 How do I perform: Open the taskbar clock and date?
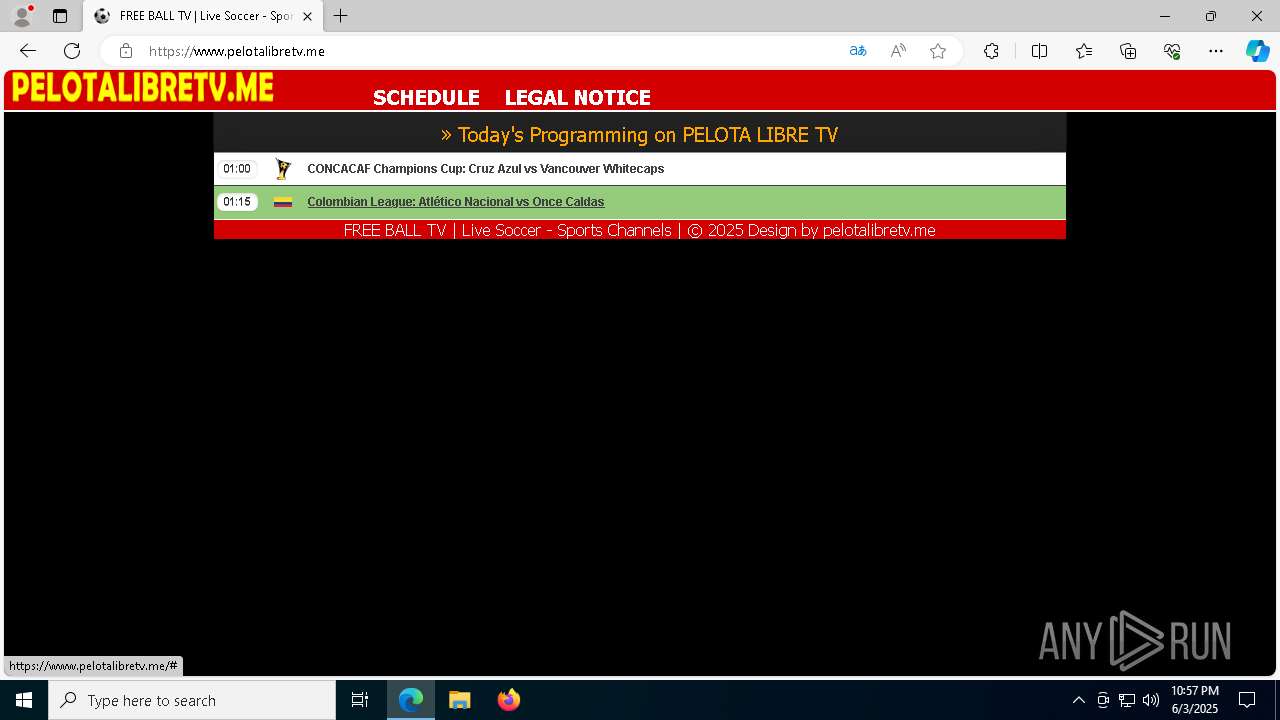click(1194, 700)
